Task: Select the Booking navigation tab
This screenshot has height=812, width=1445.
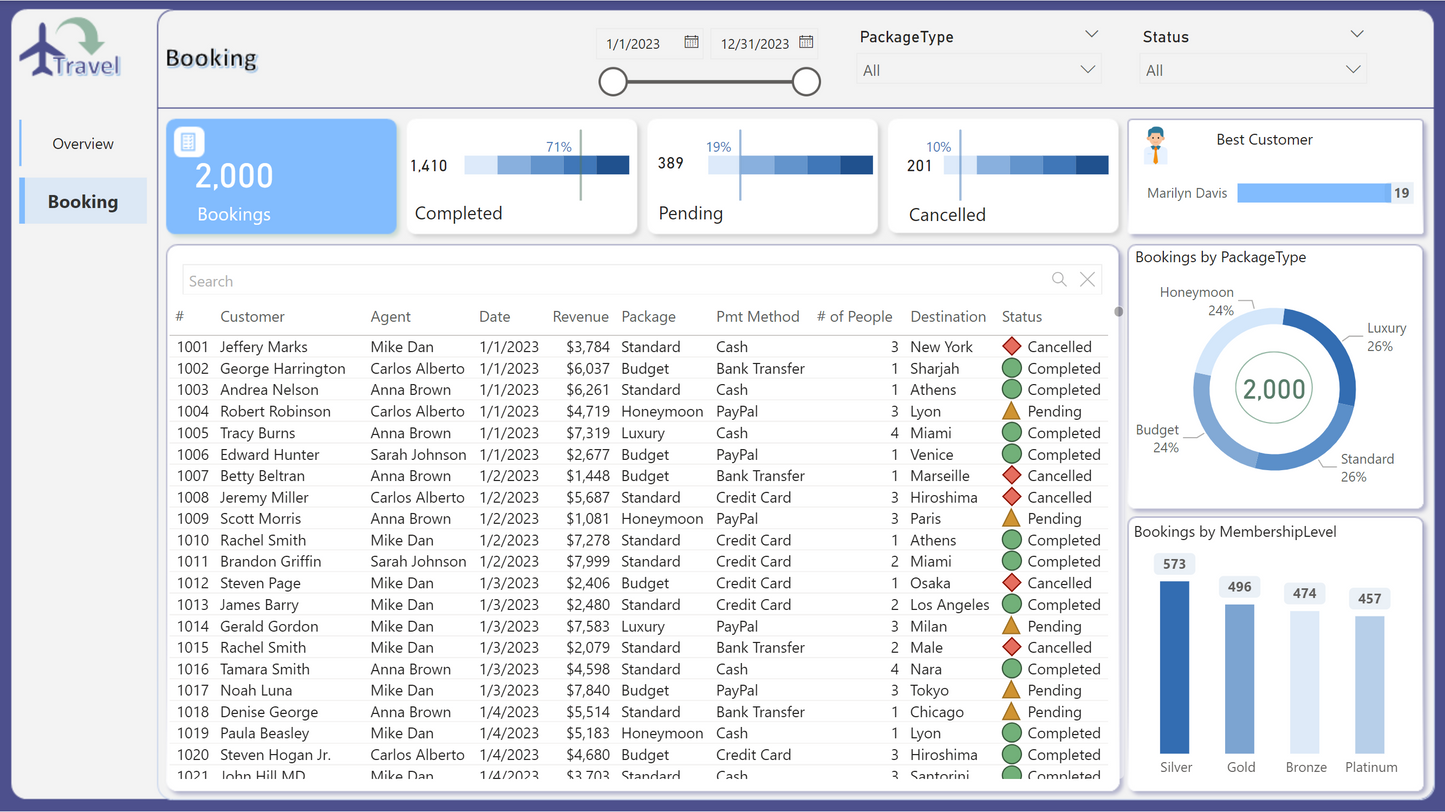Action: tap(83, 201)
